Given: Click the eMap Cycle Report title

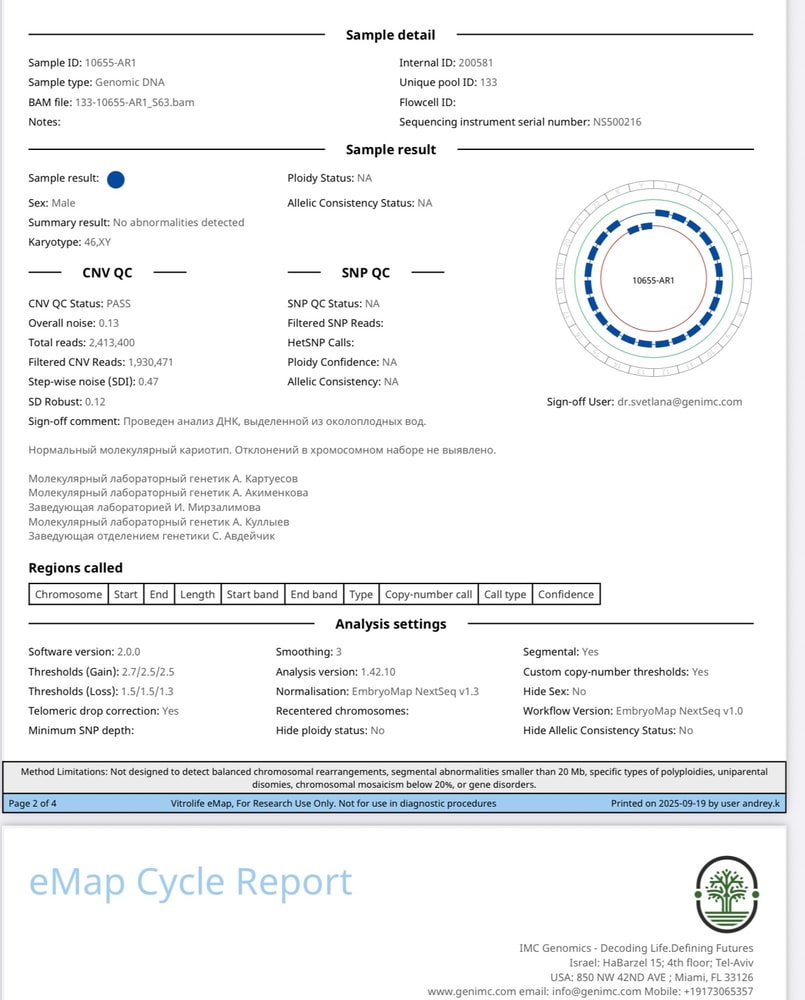Looking at the screenshot, I should point(190,882).
